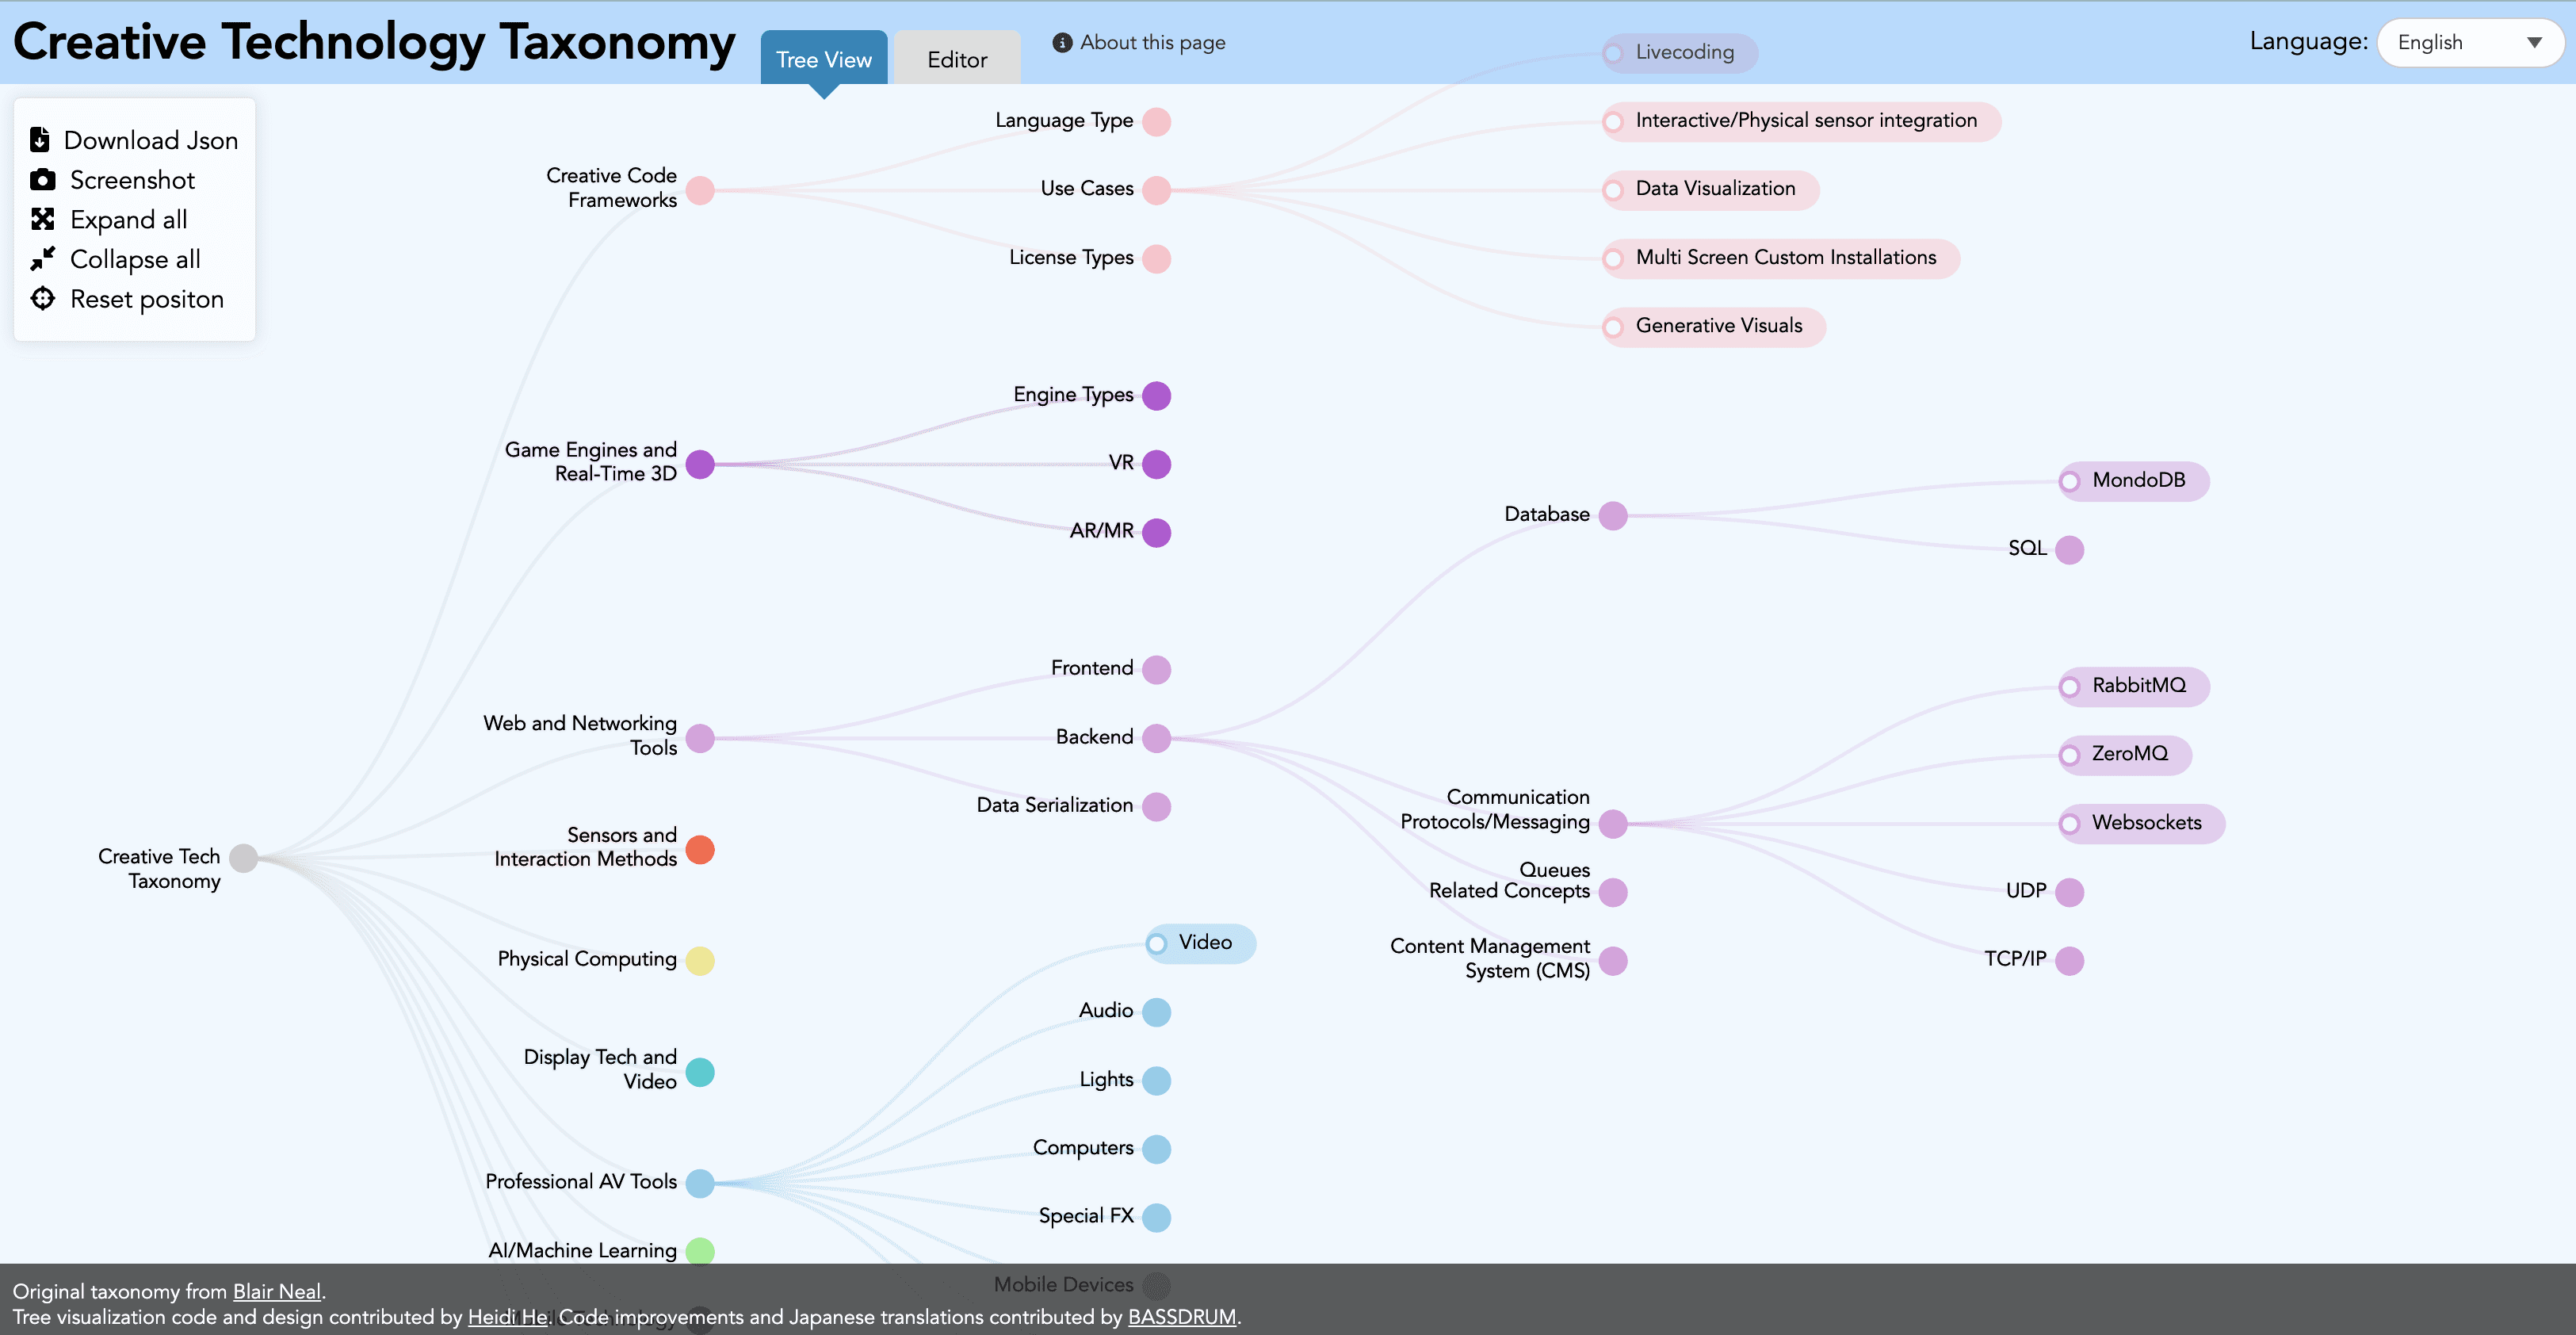Open the Blair Neal link
The image size is (2576, 1335).
pyautogui.click(x=277, y=1291)
